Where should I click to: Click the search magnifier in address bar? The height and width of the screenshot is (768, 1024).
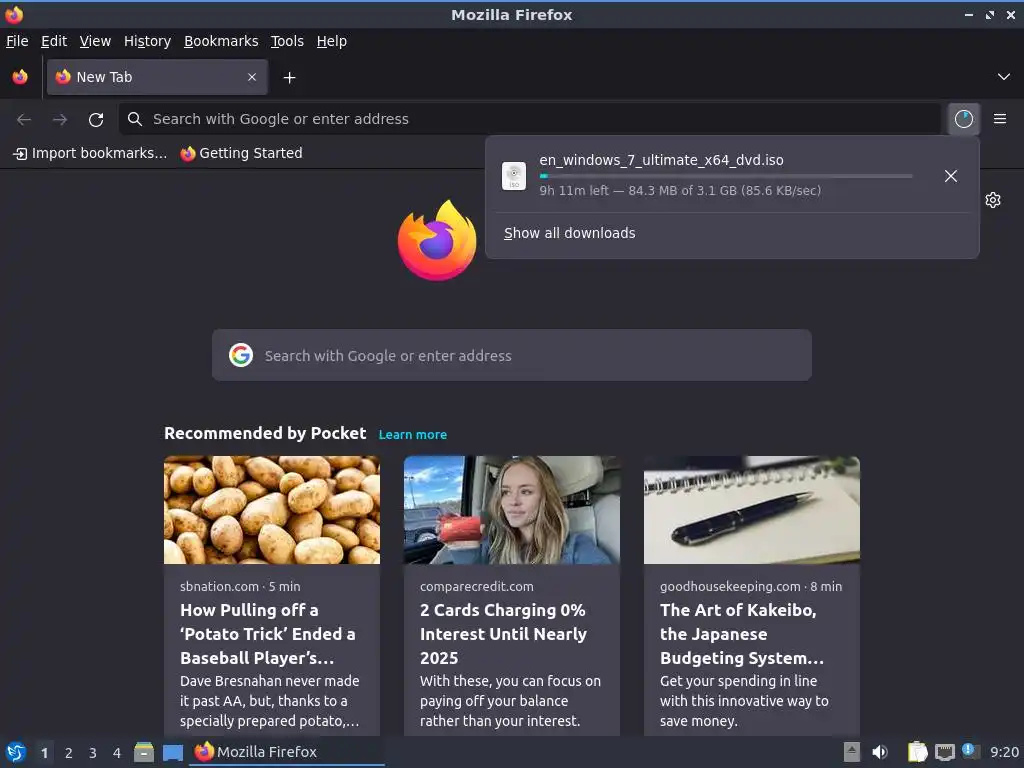click(x=135, y=119)
